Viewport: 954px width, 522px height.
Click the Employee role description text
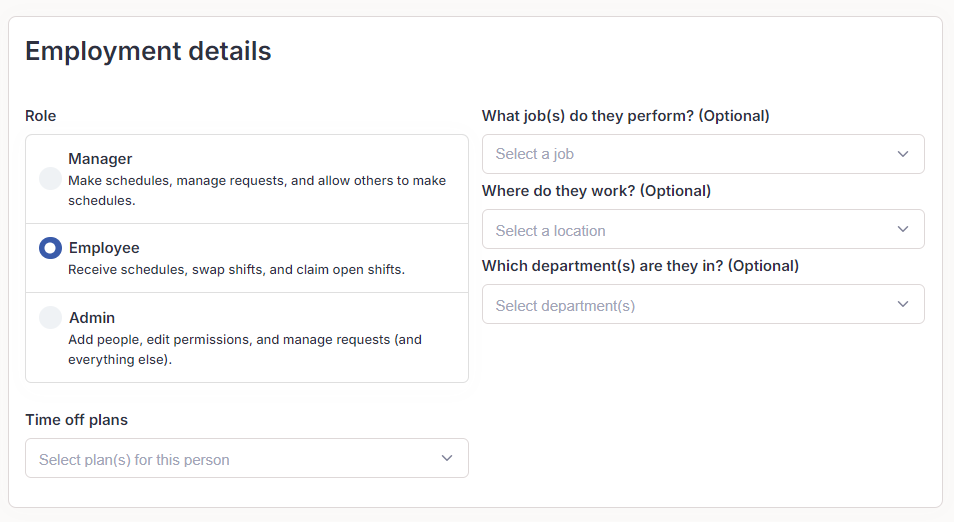click(236, 270)
